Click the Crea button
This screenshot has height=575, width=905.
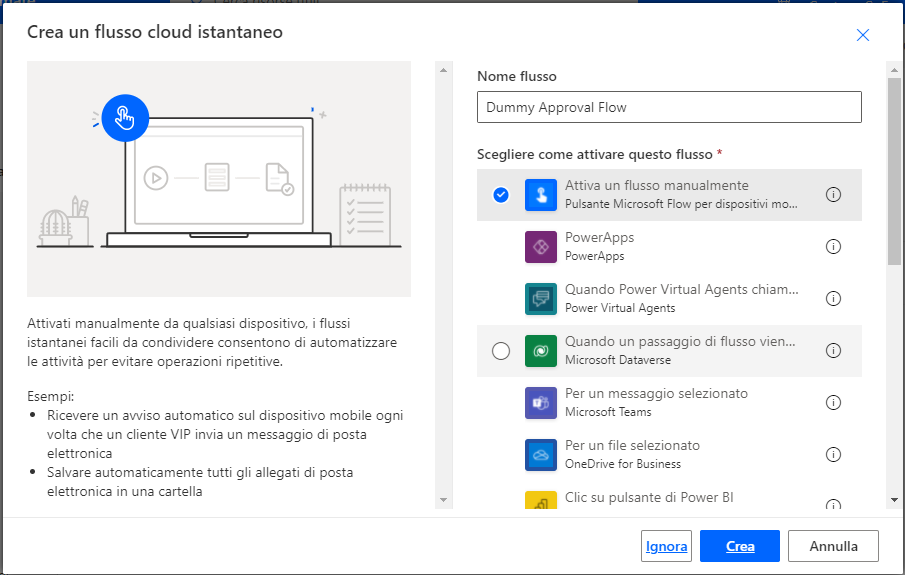[x=740, y=546]
